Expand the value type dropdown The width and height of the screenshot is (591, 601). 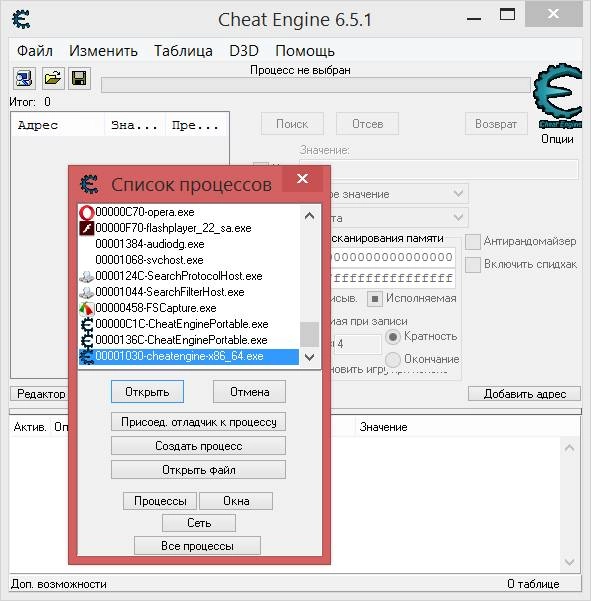click(x=458, y=217)
